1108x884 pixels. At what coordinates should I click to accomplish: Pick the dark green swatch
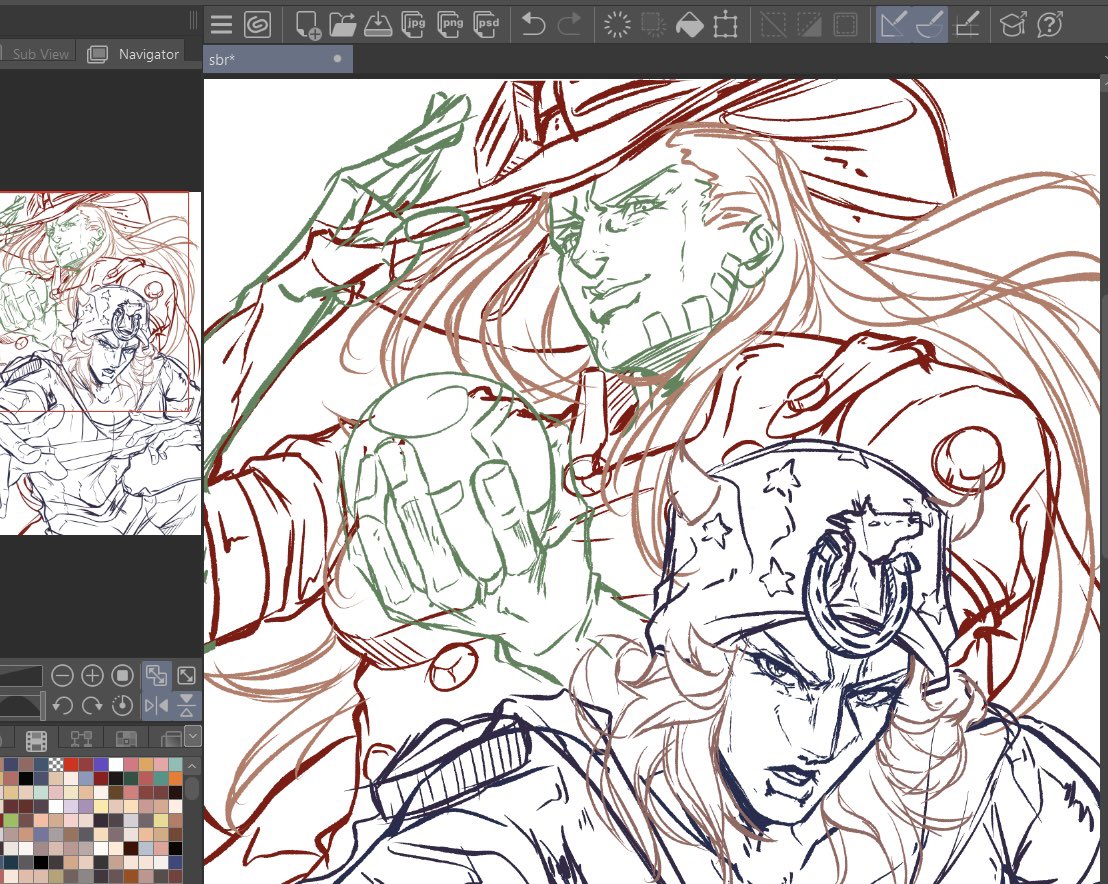[x=131, y=779]
